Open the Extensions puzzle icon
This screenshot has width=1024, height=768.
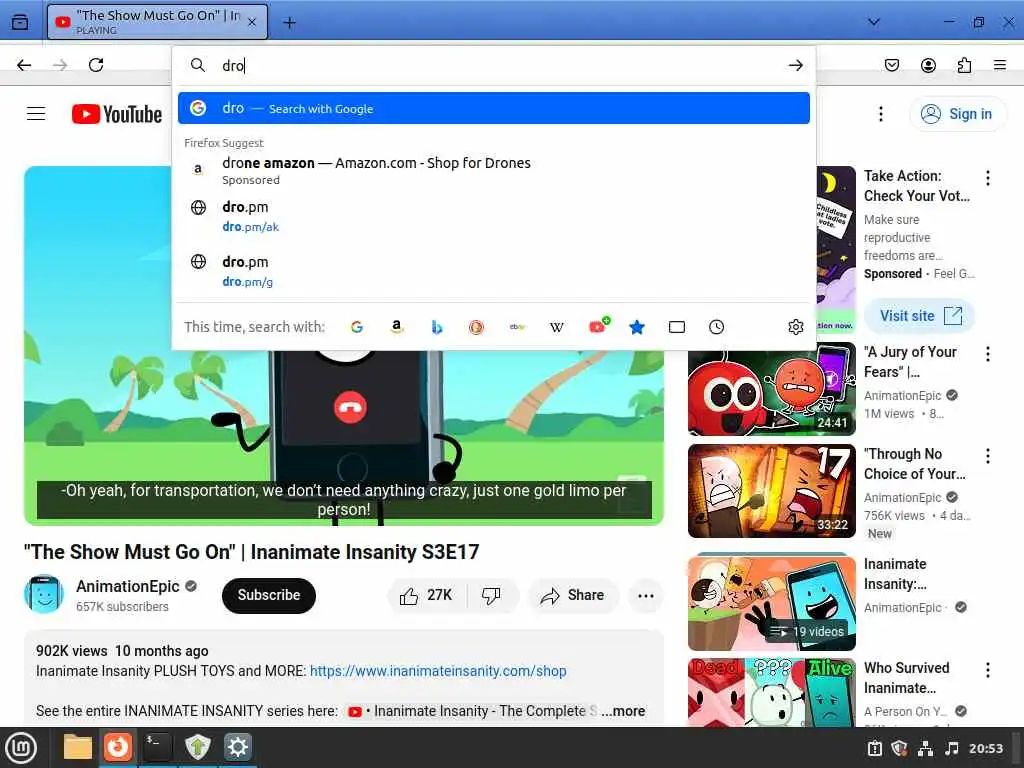(964, 65)
